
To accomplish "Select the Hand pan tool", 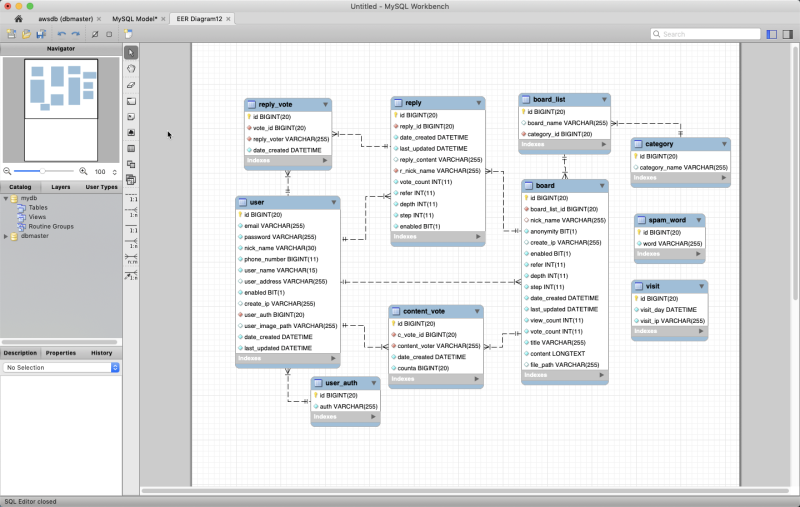I will pos(131,68).
